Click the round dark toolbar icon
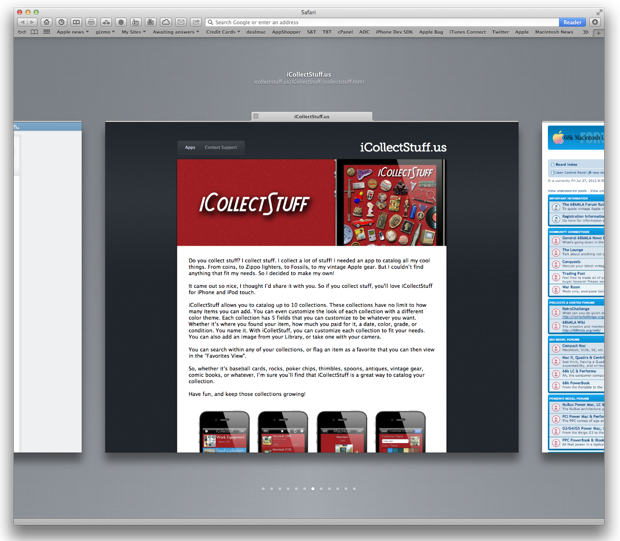The image size is (620, 541). point(121,22)
